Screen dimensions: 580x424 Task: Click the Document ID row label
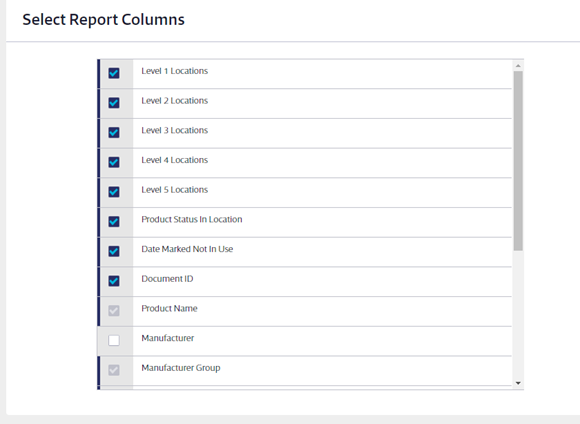(167, 279)
